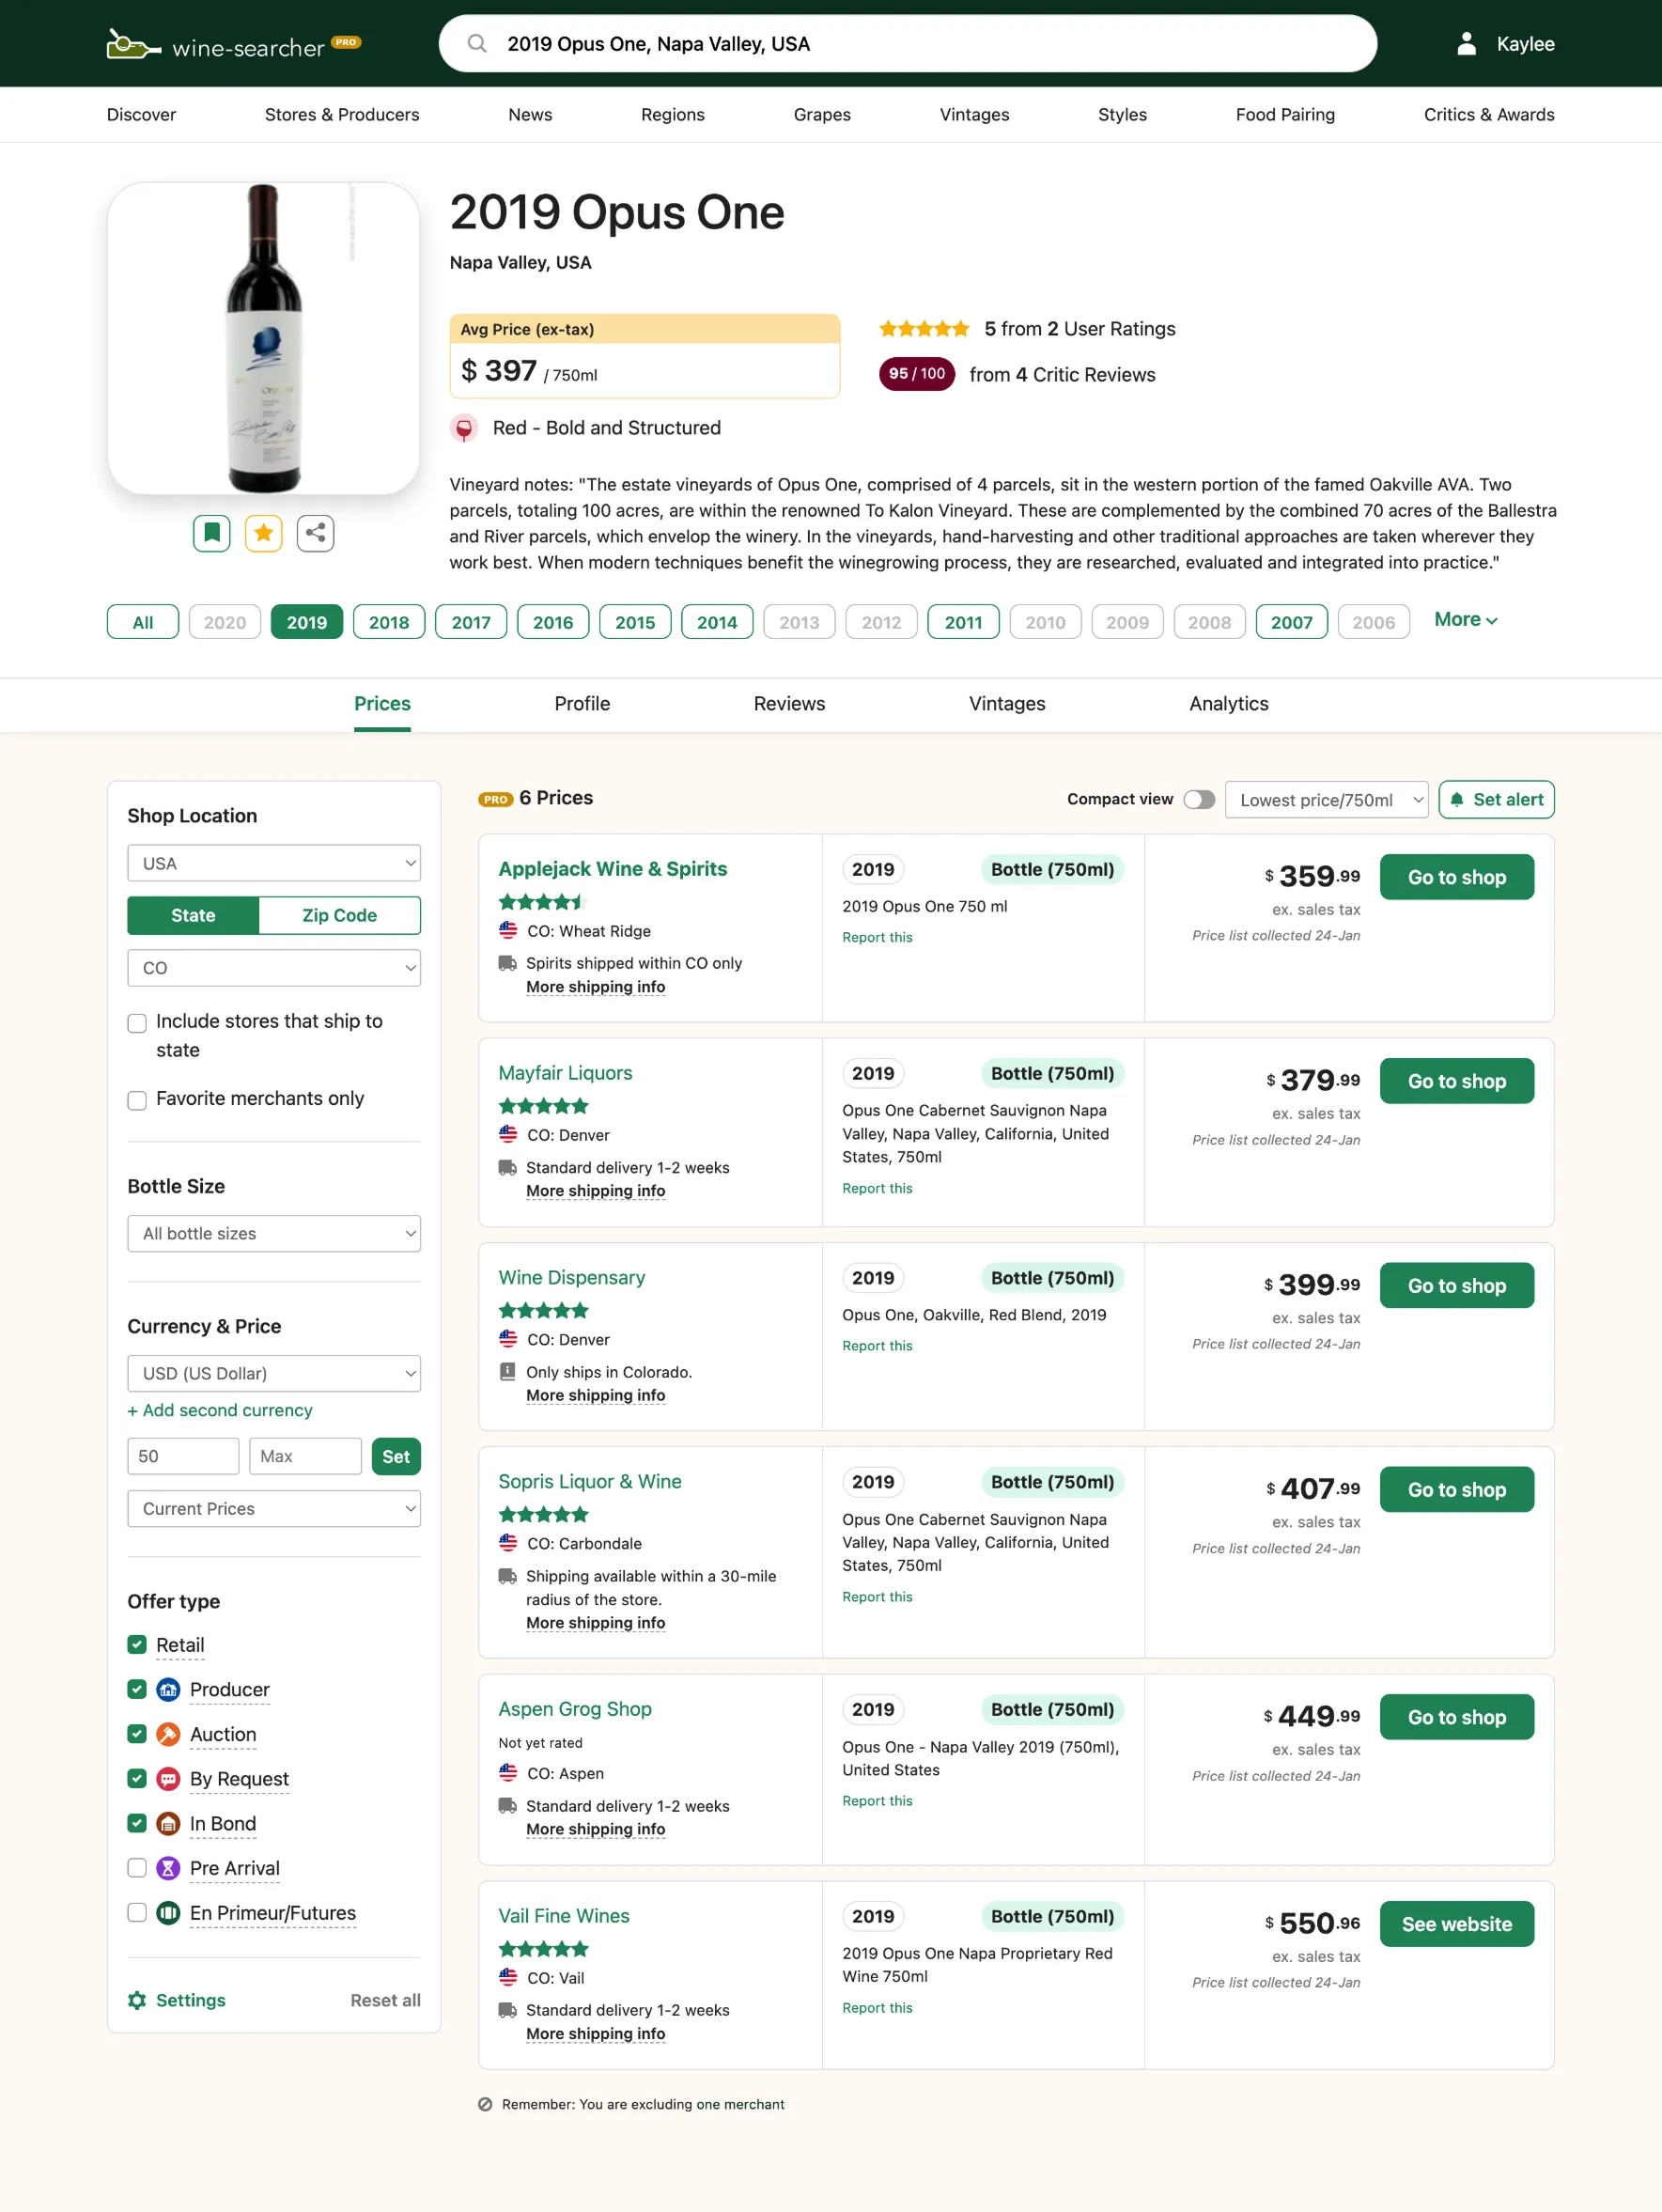
Task: Click the red wine glass style icon
Action: (x=464, y=428)
